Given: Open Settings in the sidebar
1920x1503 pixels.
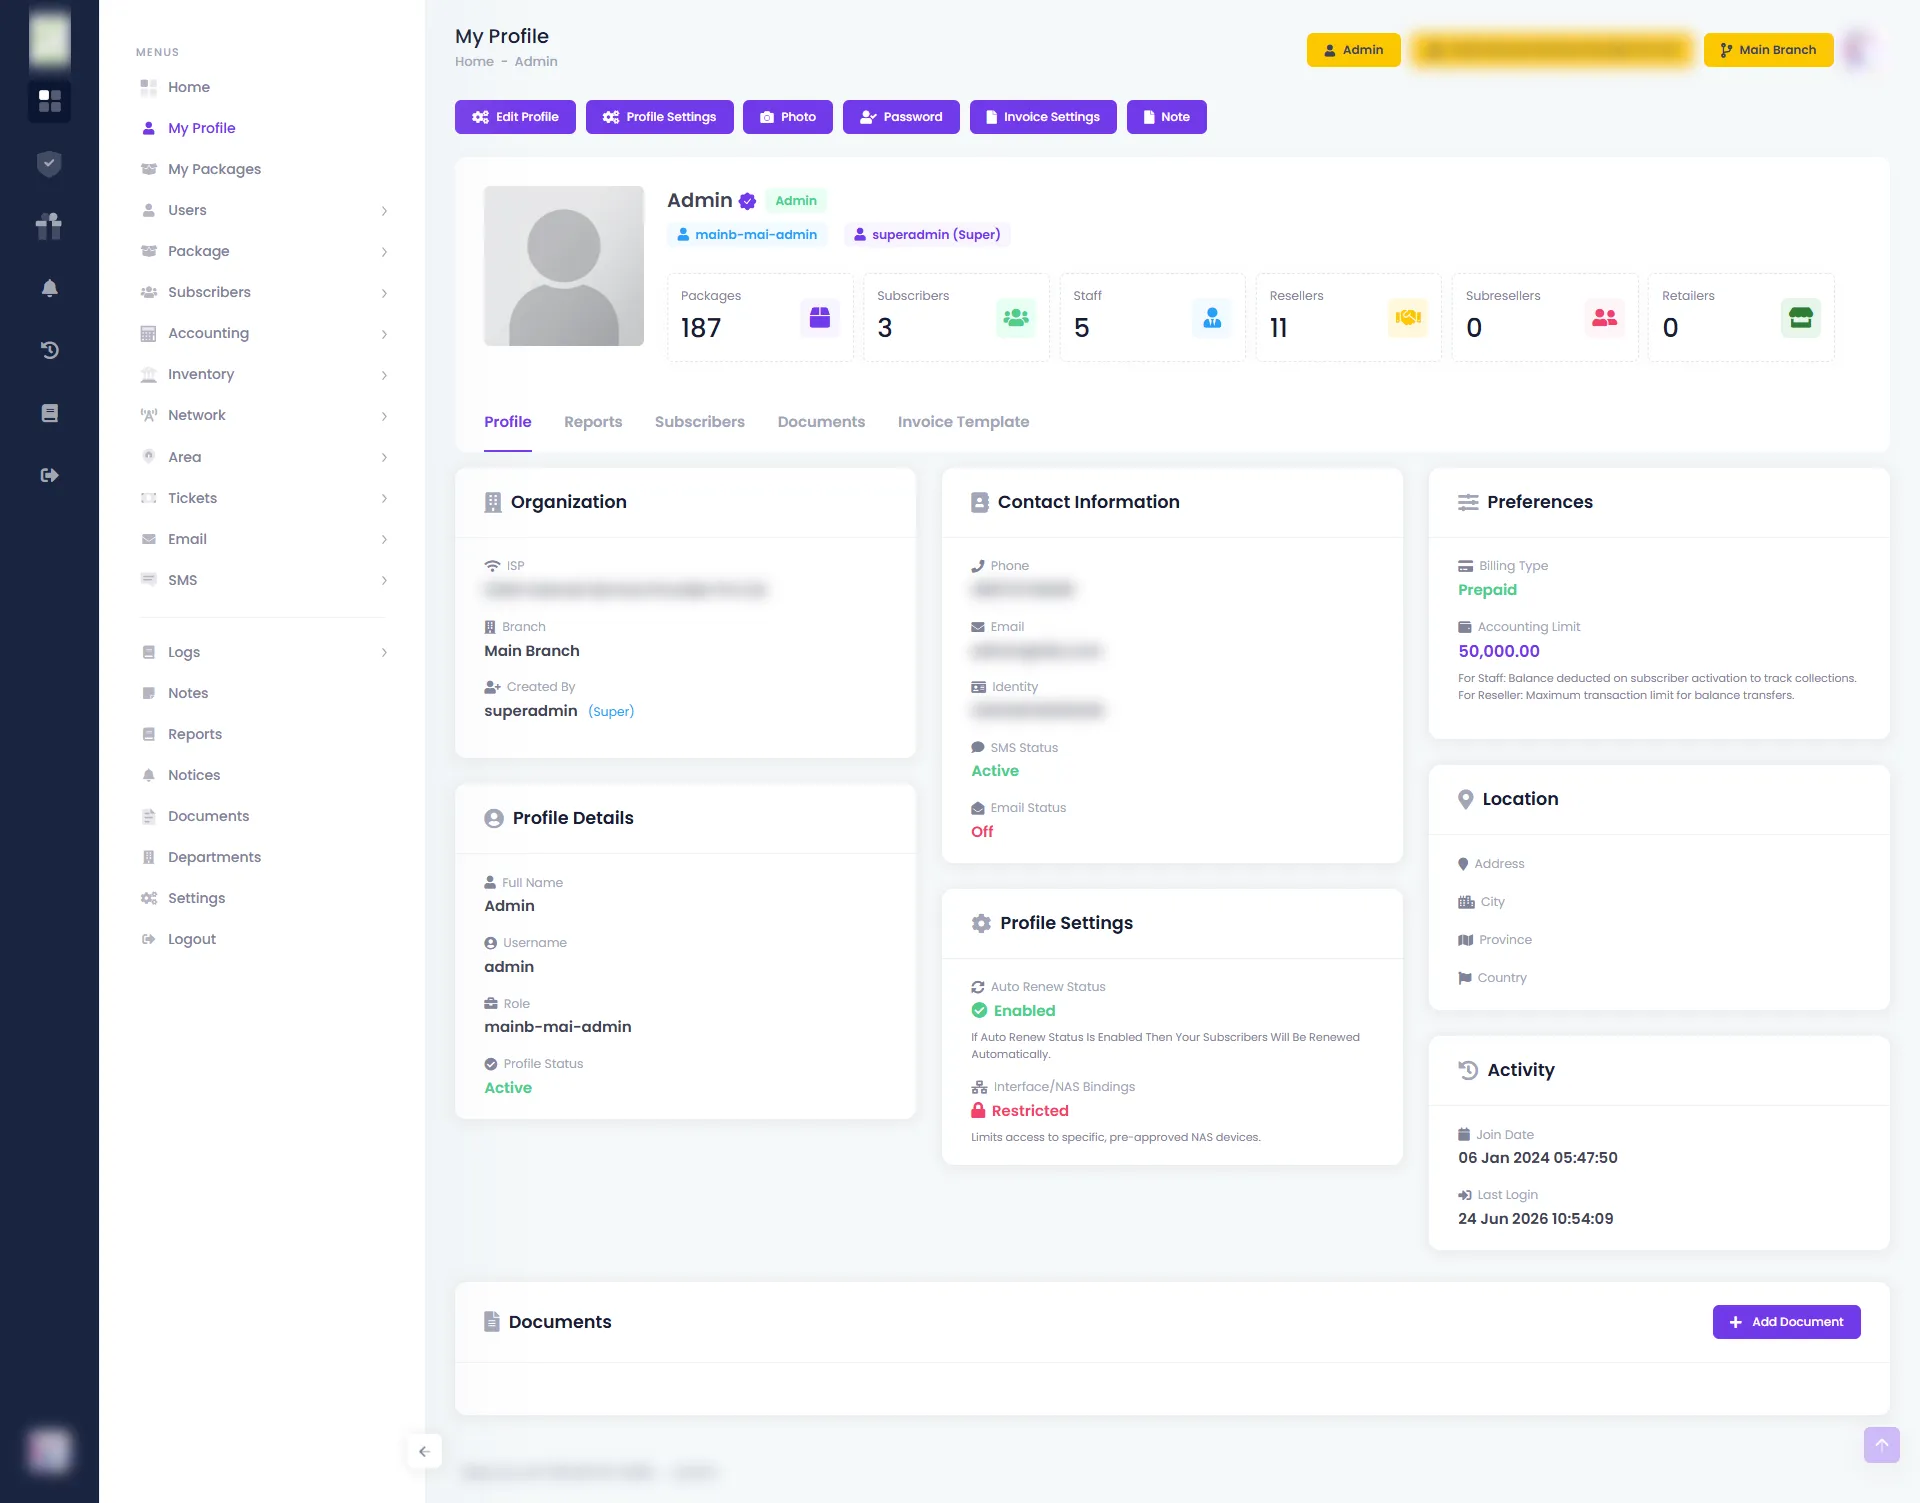Looking at the screenshot, I should (196, 898).
